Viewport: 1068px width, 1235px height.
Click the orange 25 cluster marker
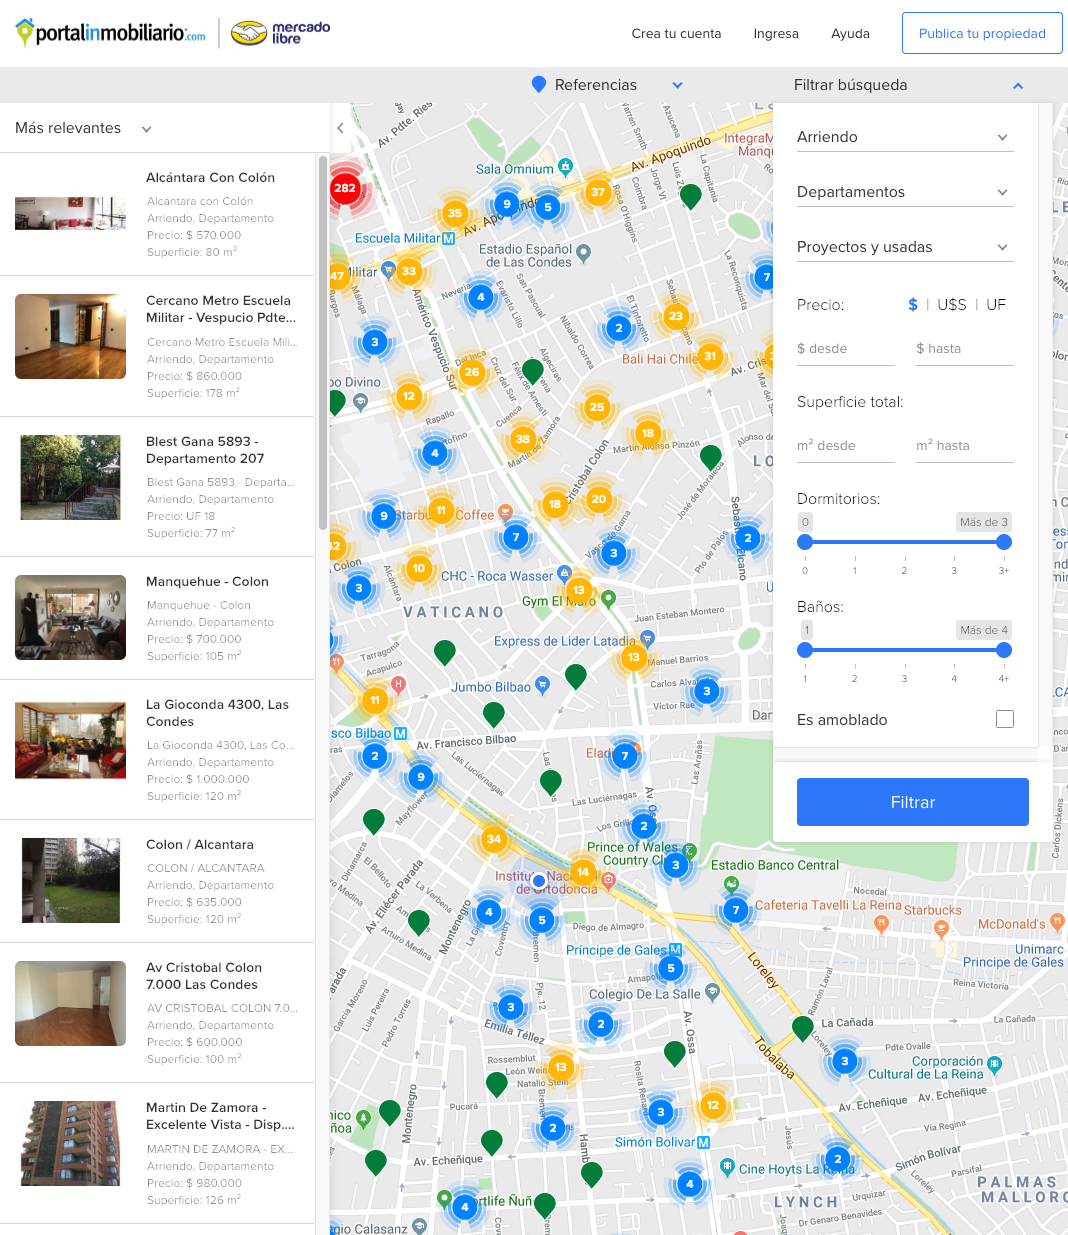click(597, 407)
